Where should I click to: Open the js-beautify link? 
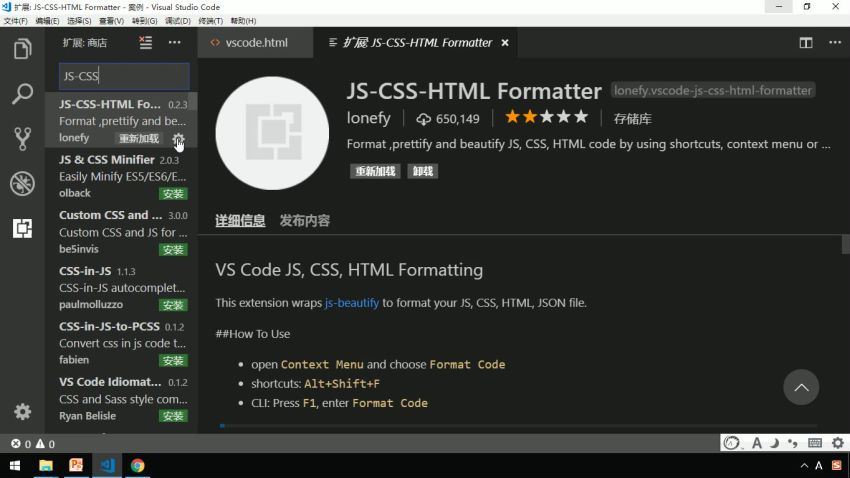(x=352, y=302)
